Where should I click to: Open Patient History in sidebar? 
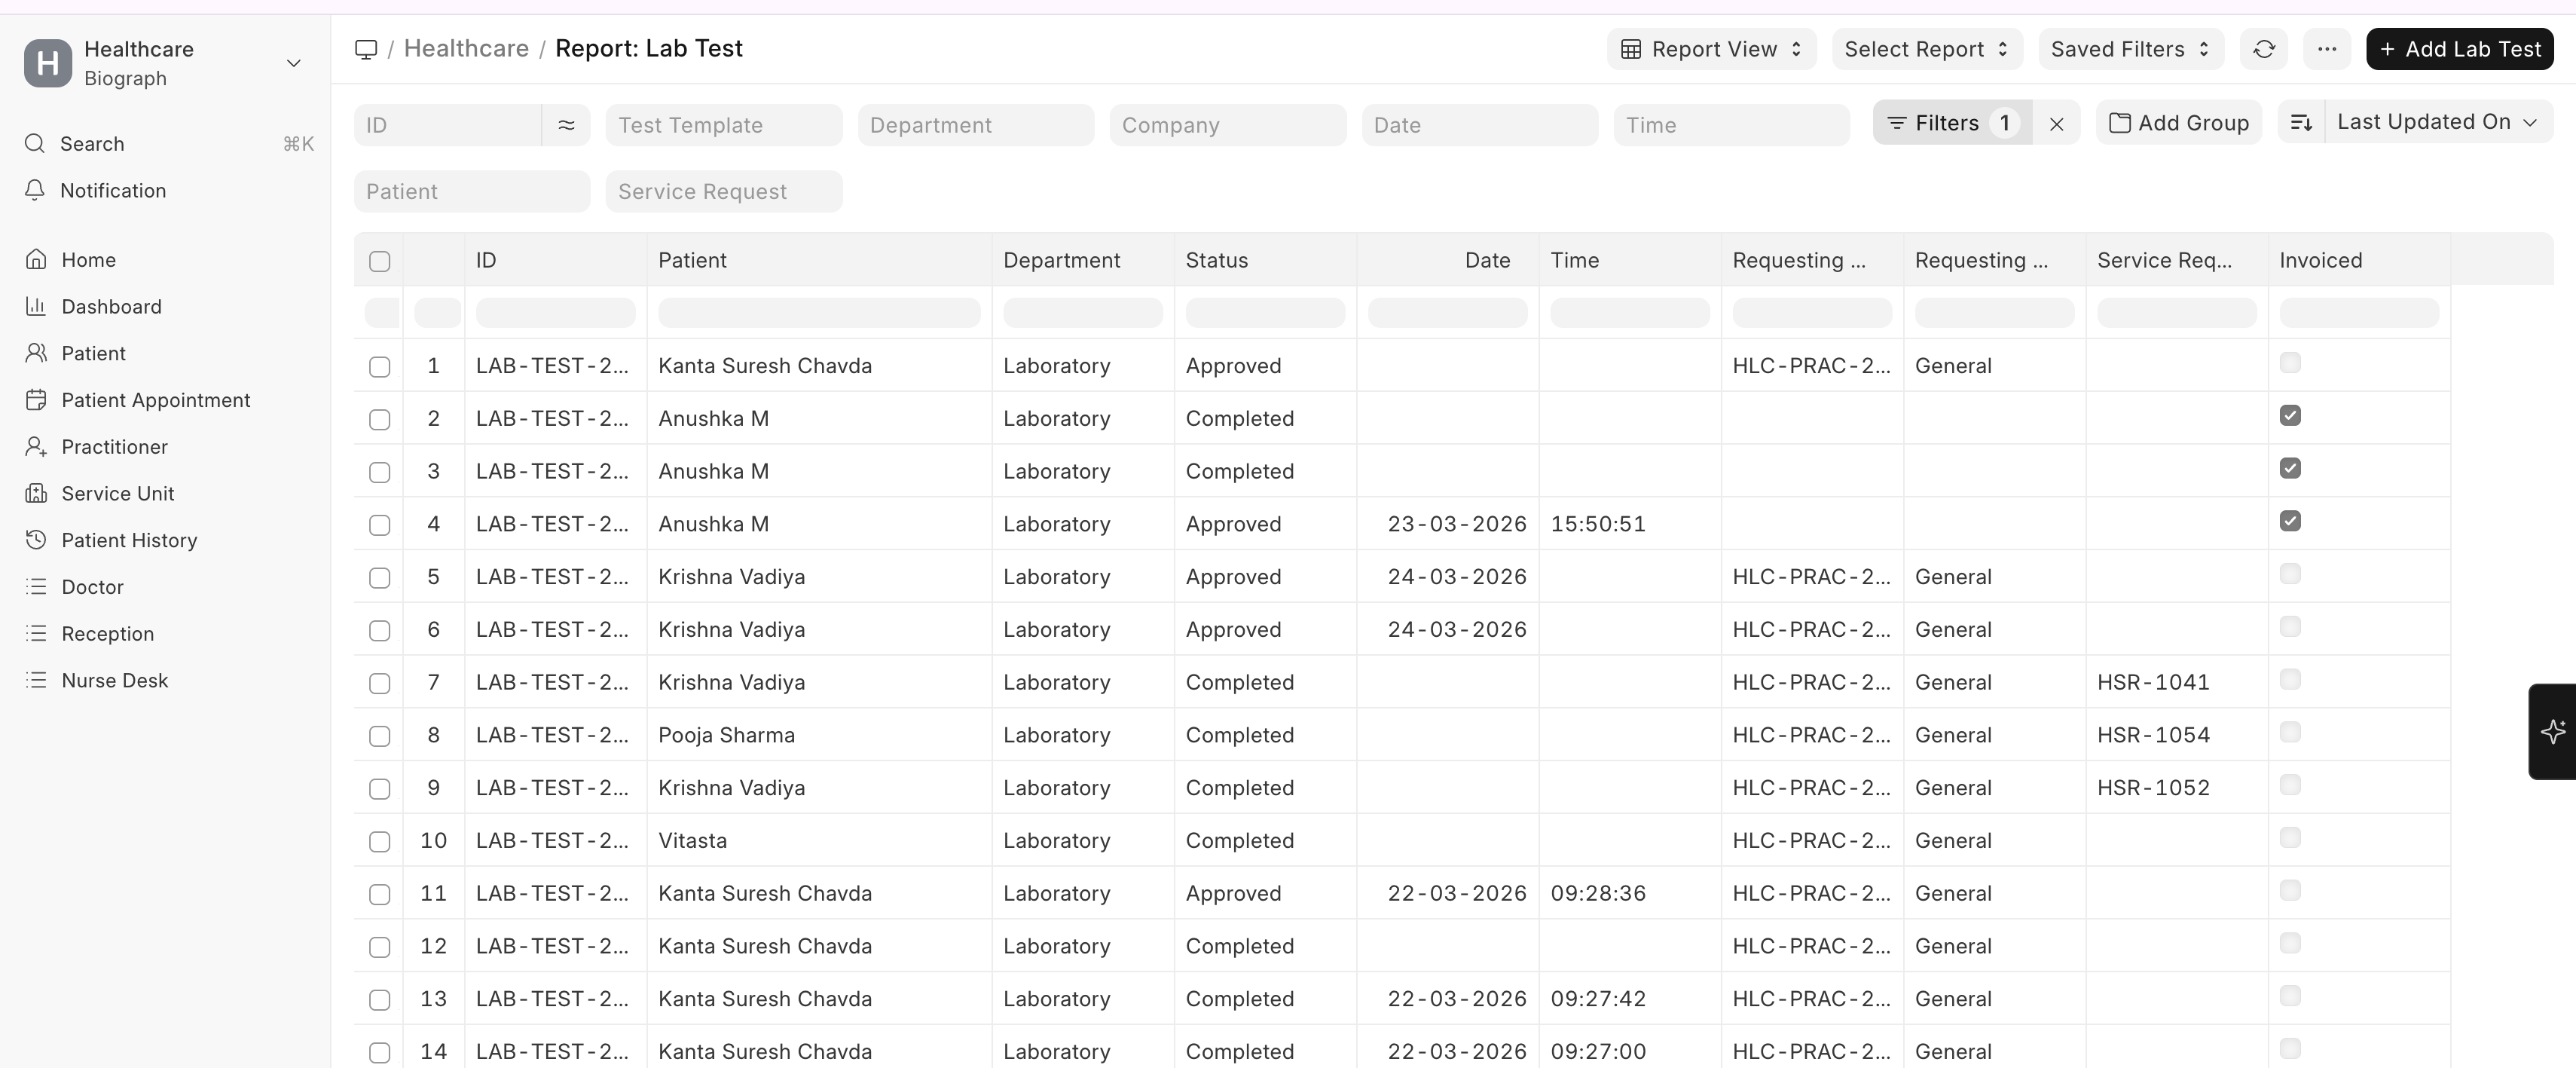129,540
